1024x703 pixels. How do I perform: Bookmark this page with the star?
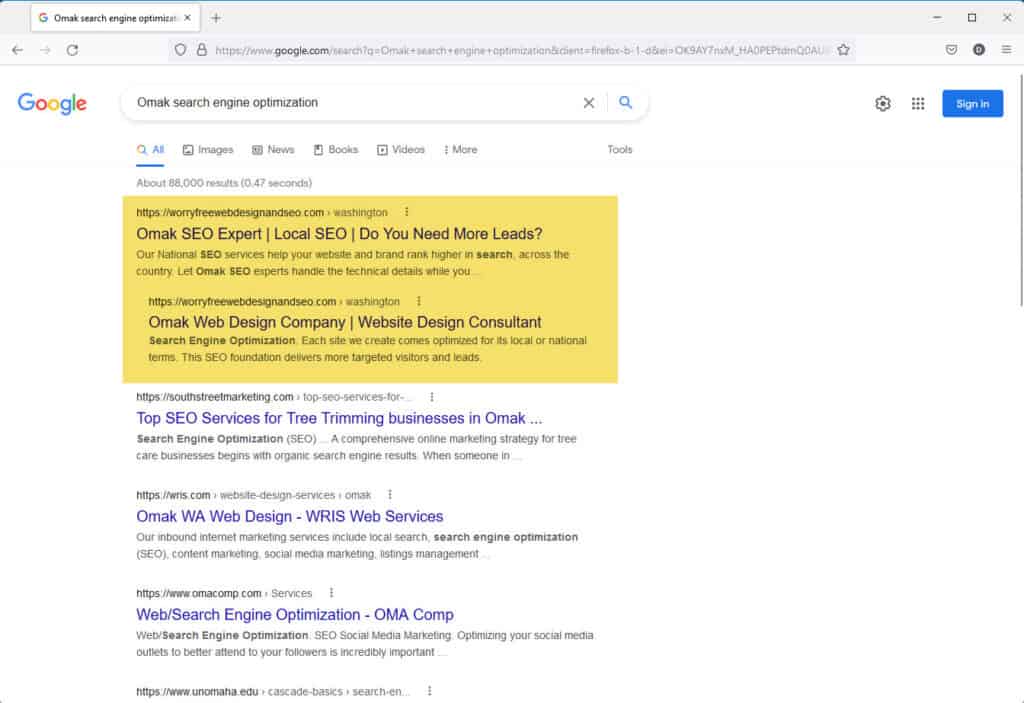tap(843, 50)
